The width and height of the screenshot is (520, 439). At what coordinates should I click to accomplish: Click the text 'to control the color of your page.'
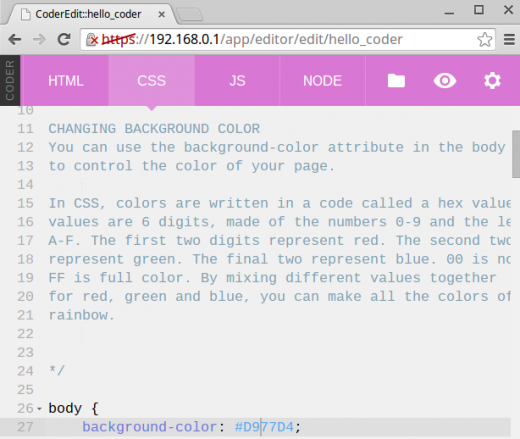tap(192, 166)
